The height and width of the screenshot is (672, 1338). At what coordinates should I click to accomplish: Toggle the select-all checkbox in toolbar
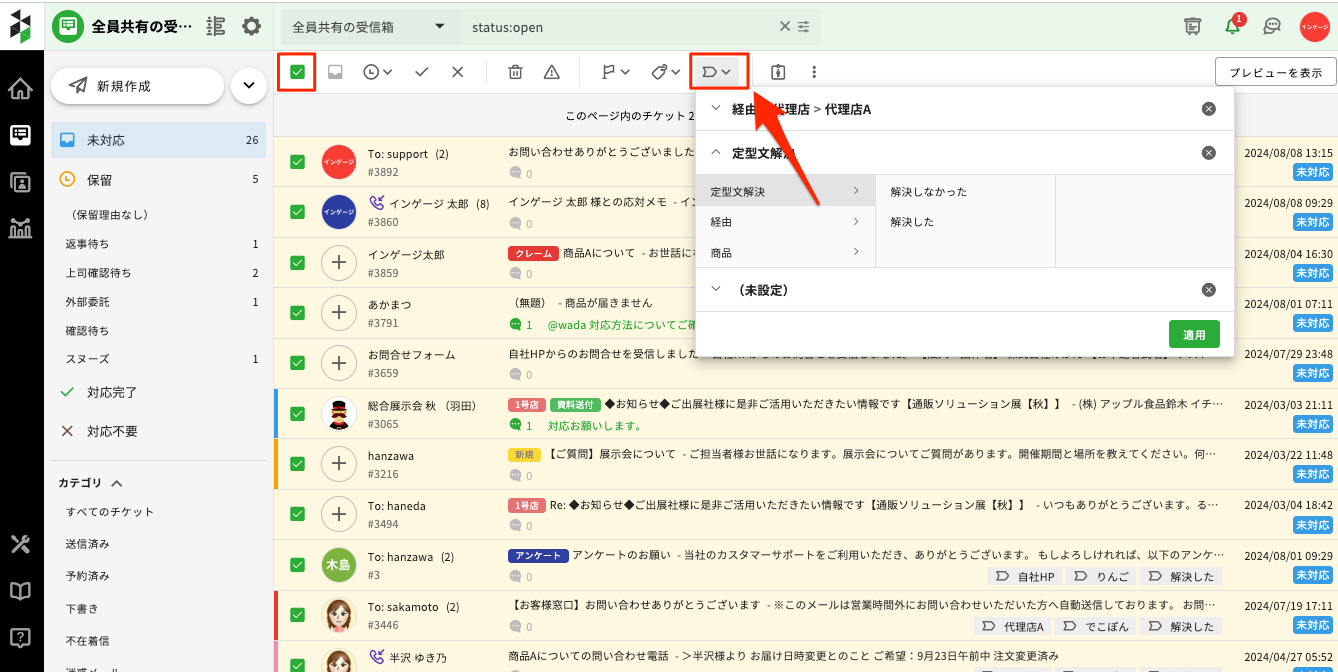point(297,72)
